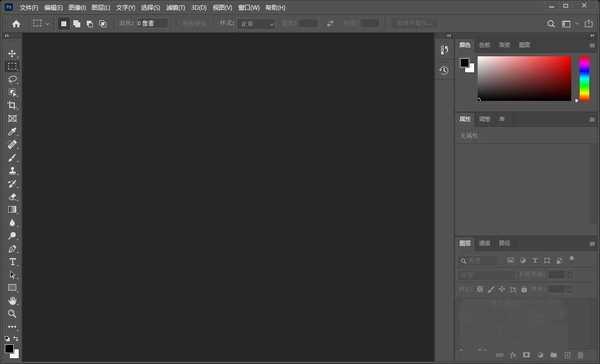Select the Gradient tool

pyautogui.click(x=12, y=210)
